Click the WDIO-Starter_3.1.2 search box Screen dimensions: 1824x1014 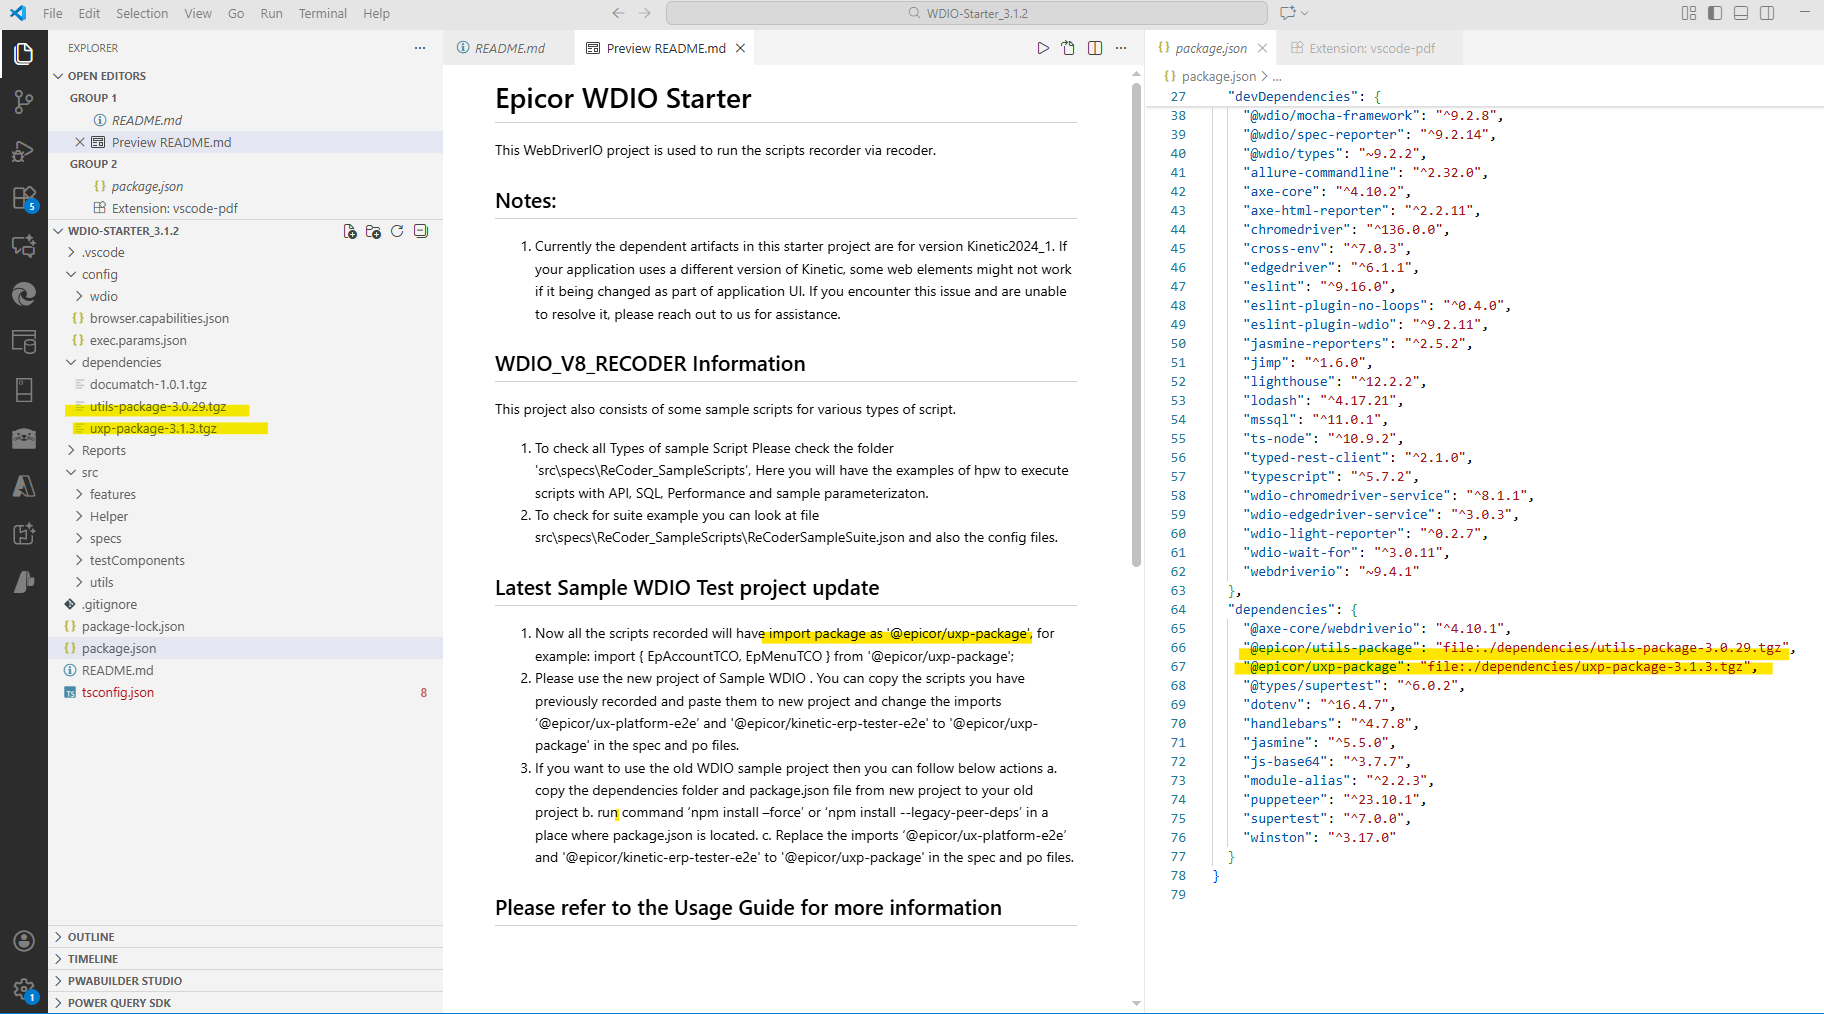tap(966, 13)
